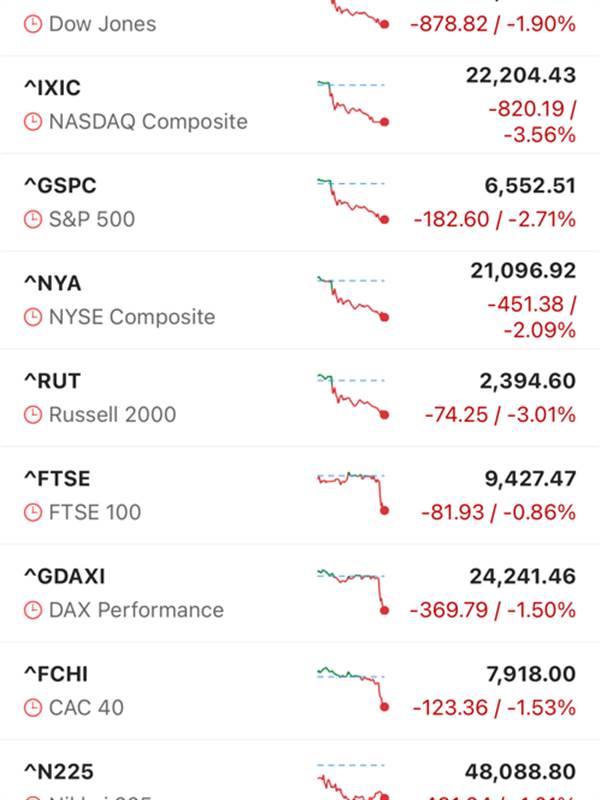Click the clock icon beside FTSE 100
The height and width of the screenshot is (800, 600).
tap(34, 513)
